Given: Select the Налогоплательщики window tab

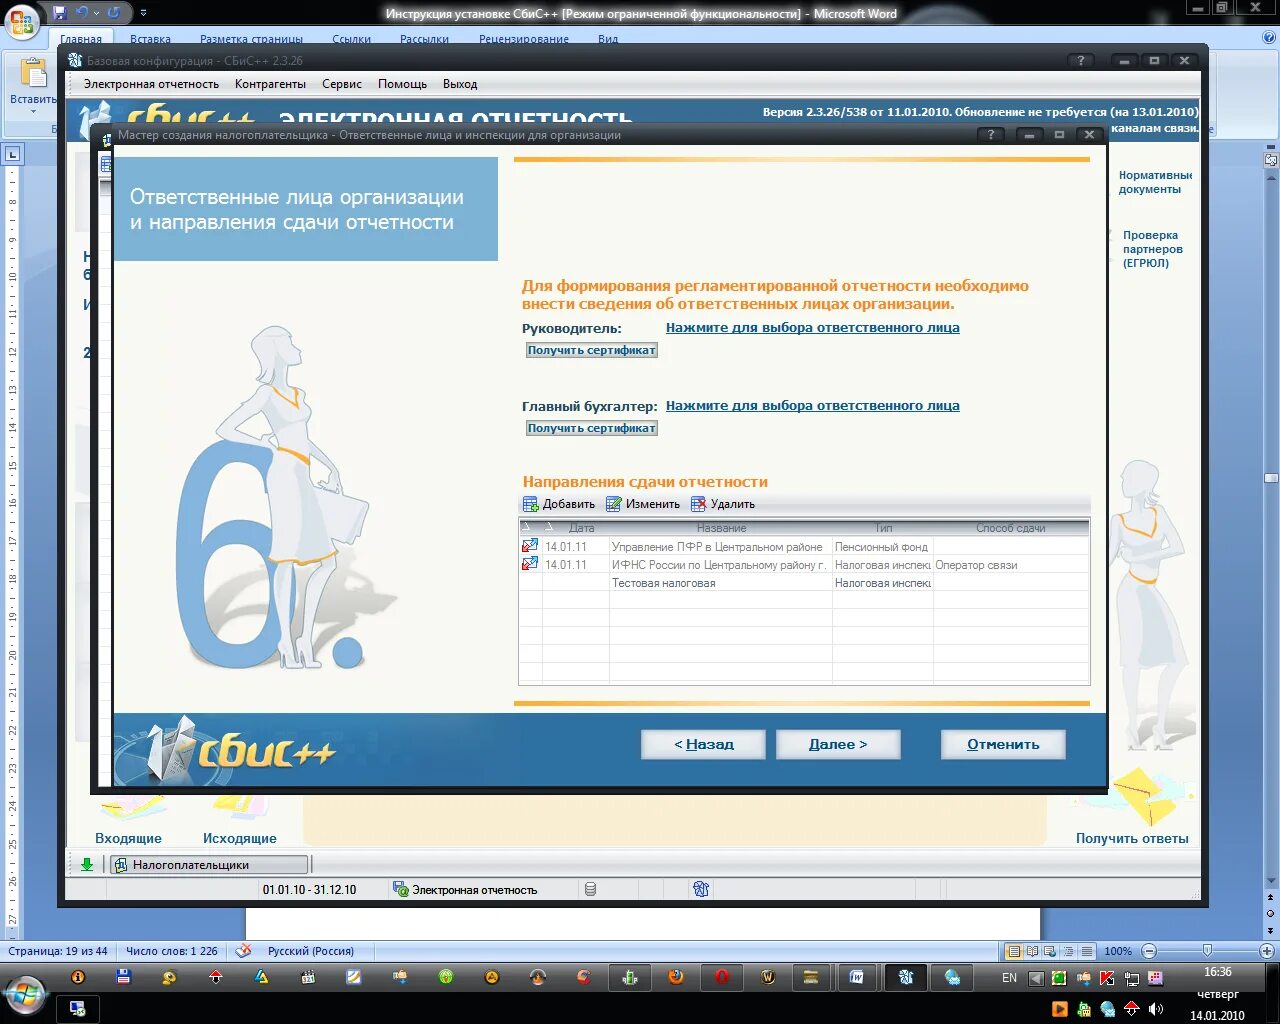Looking at the screenshot, I should (x=209, y=865).
